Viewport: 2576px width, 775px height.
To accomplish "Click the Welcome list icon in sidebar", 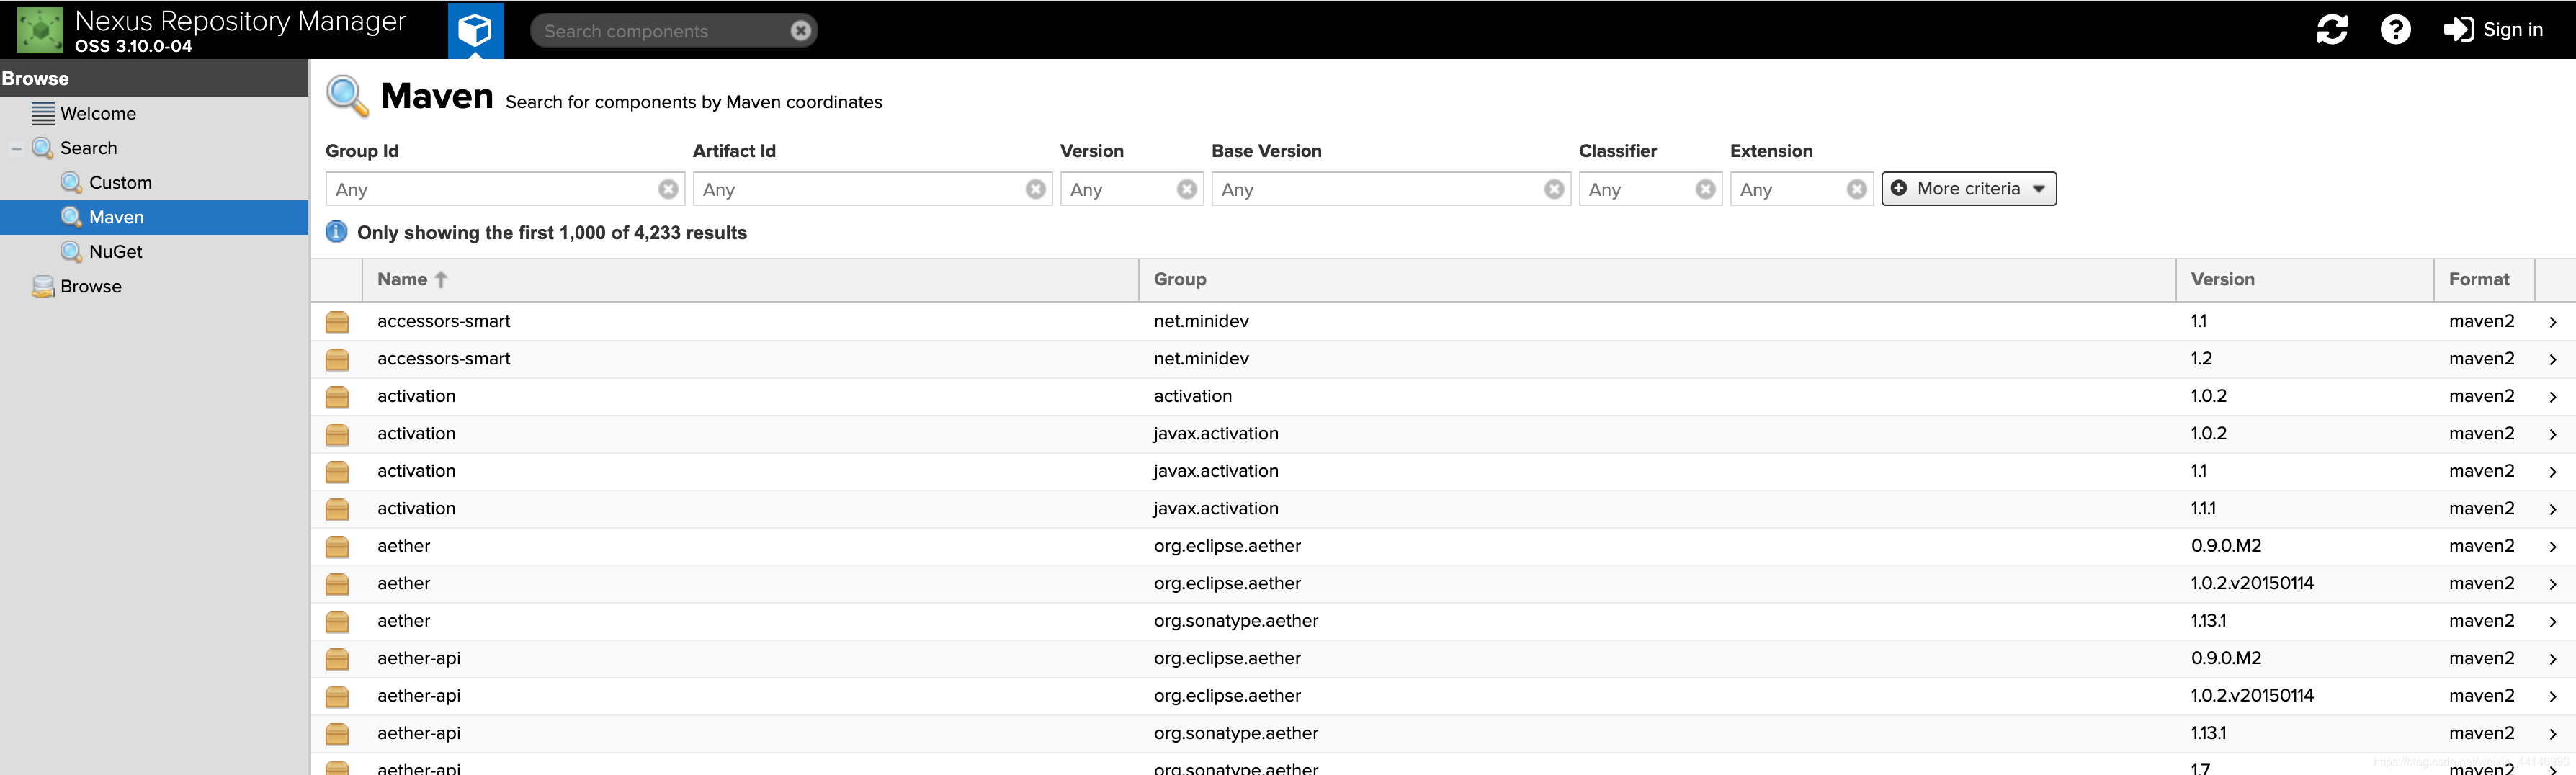I will (x=42, y=114).
